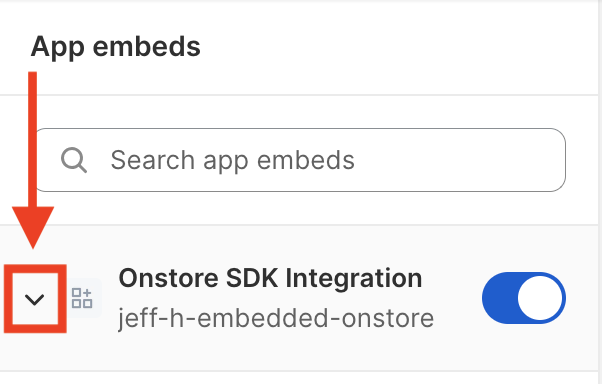Select the Onstore SDK Integration embed row

299,298
